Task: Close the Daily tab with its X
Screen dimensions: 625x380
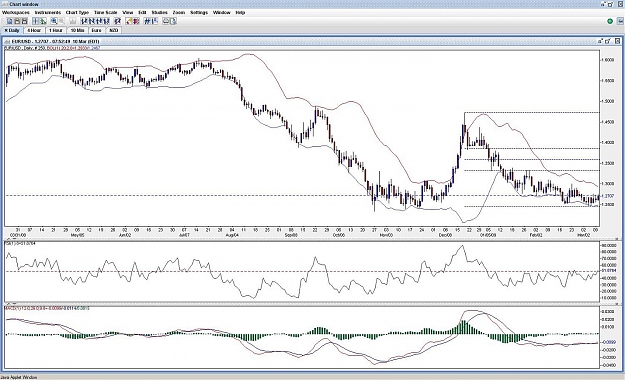Action: [6, 30]
